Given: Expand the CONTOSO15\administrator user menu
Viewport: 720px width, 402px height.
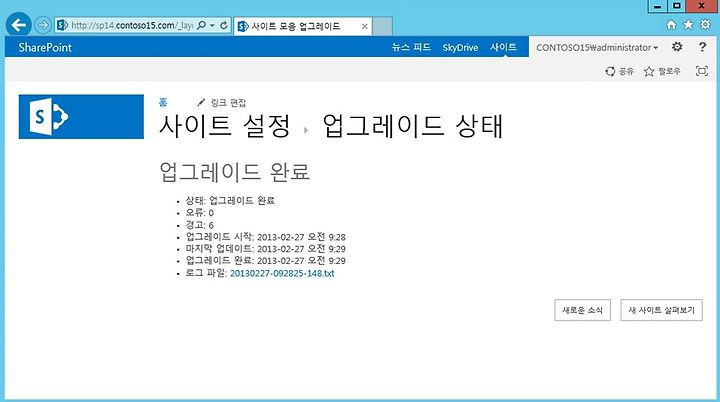Looking at the screenshot, I should (597, 47).
